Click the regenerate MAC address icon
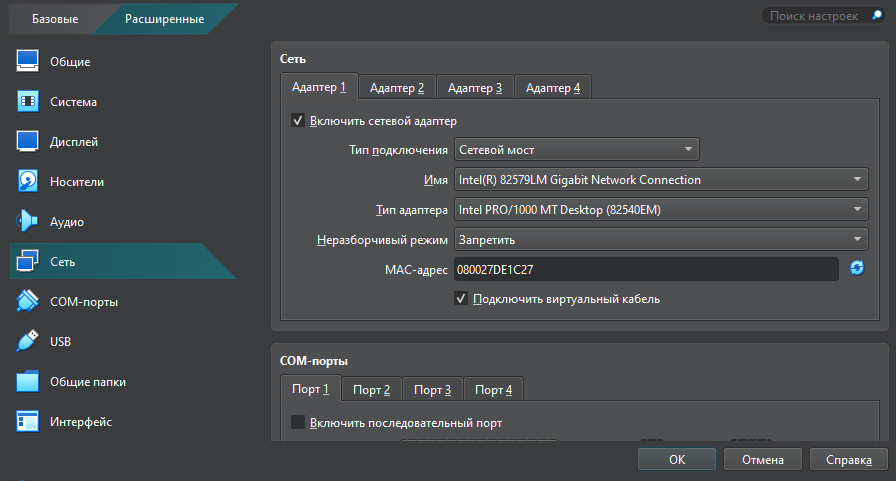 857,268
